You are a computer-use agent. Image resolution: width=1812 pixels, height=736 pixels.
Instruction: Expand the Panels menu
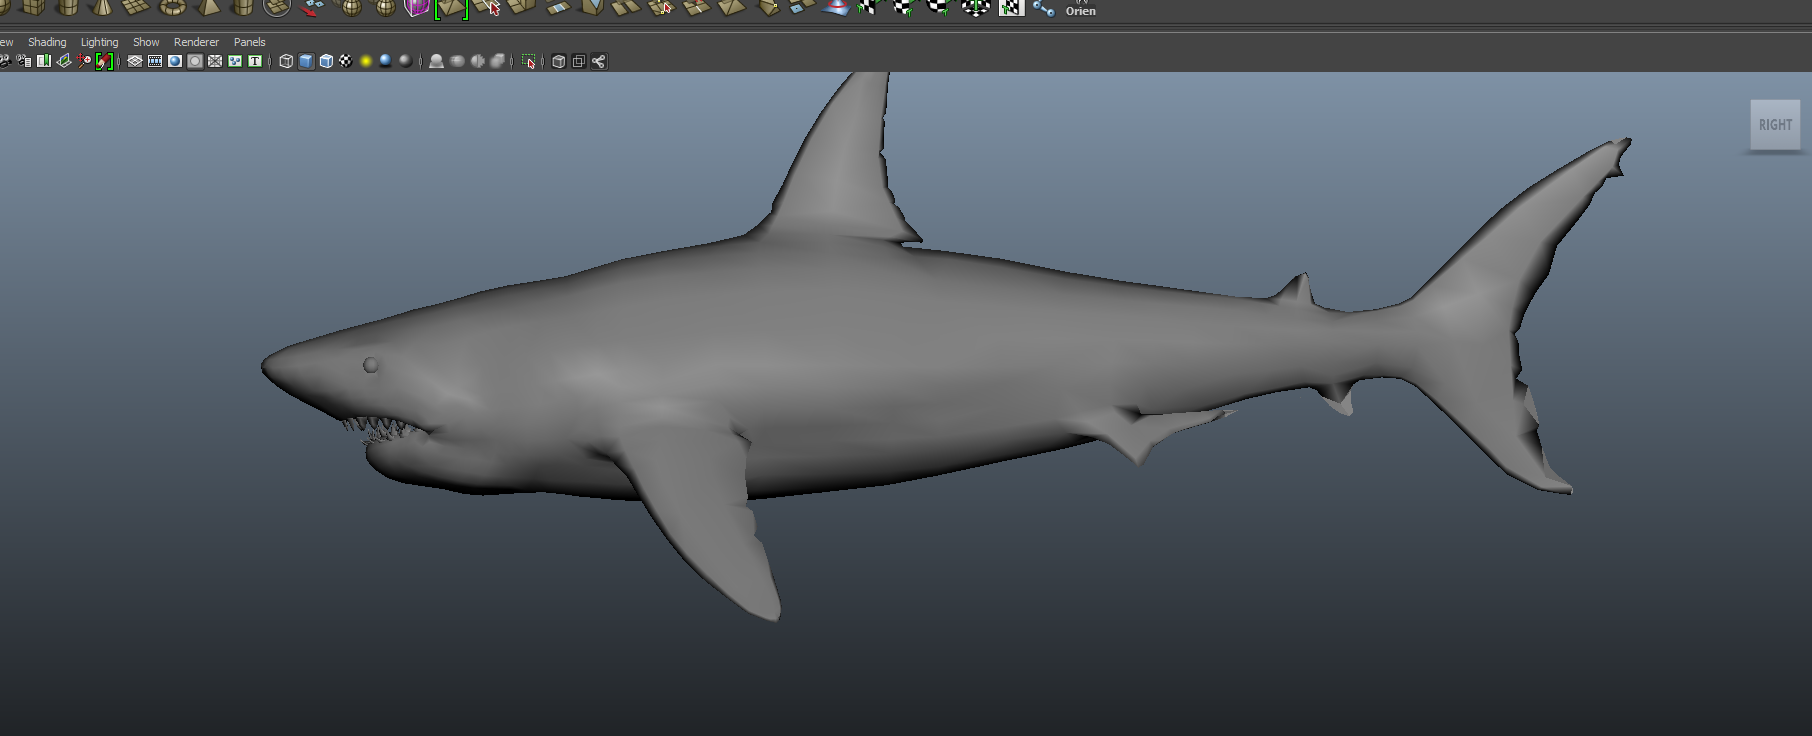pyautogui.click(x=249, y=42)
